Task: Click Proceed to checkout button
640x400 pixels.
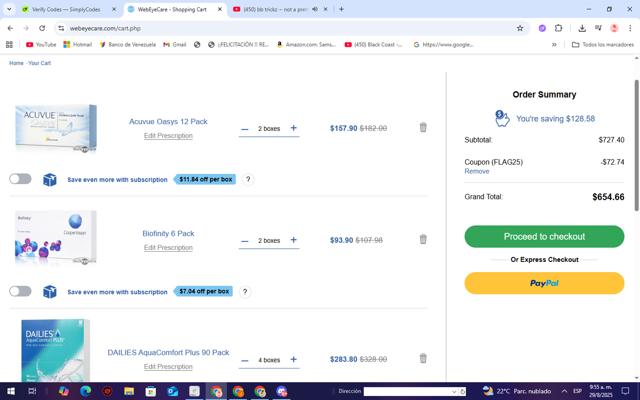Action: pyautogui.click(x=544, y=236)
